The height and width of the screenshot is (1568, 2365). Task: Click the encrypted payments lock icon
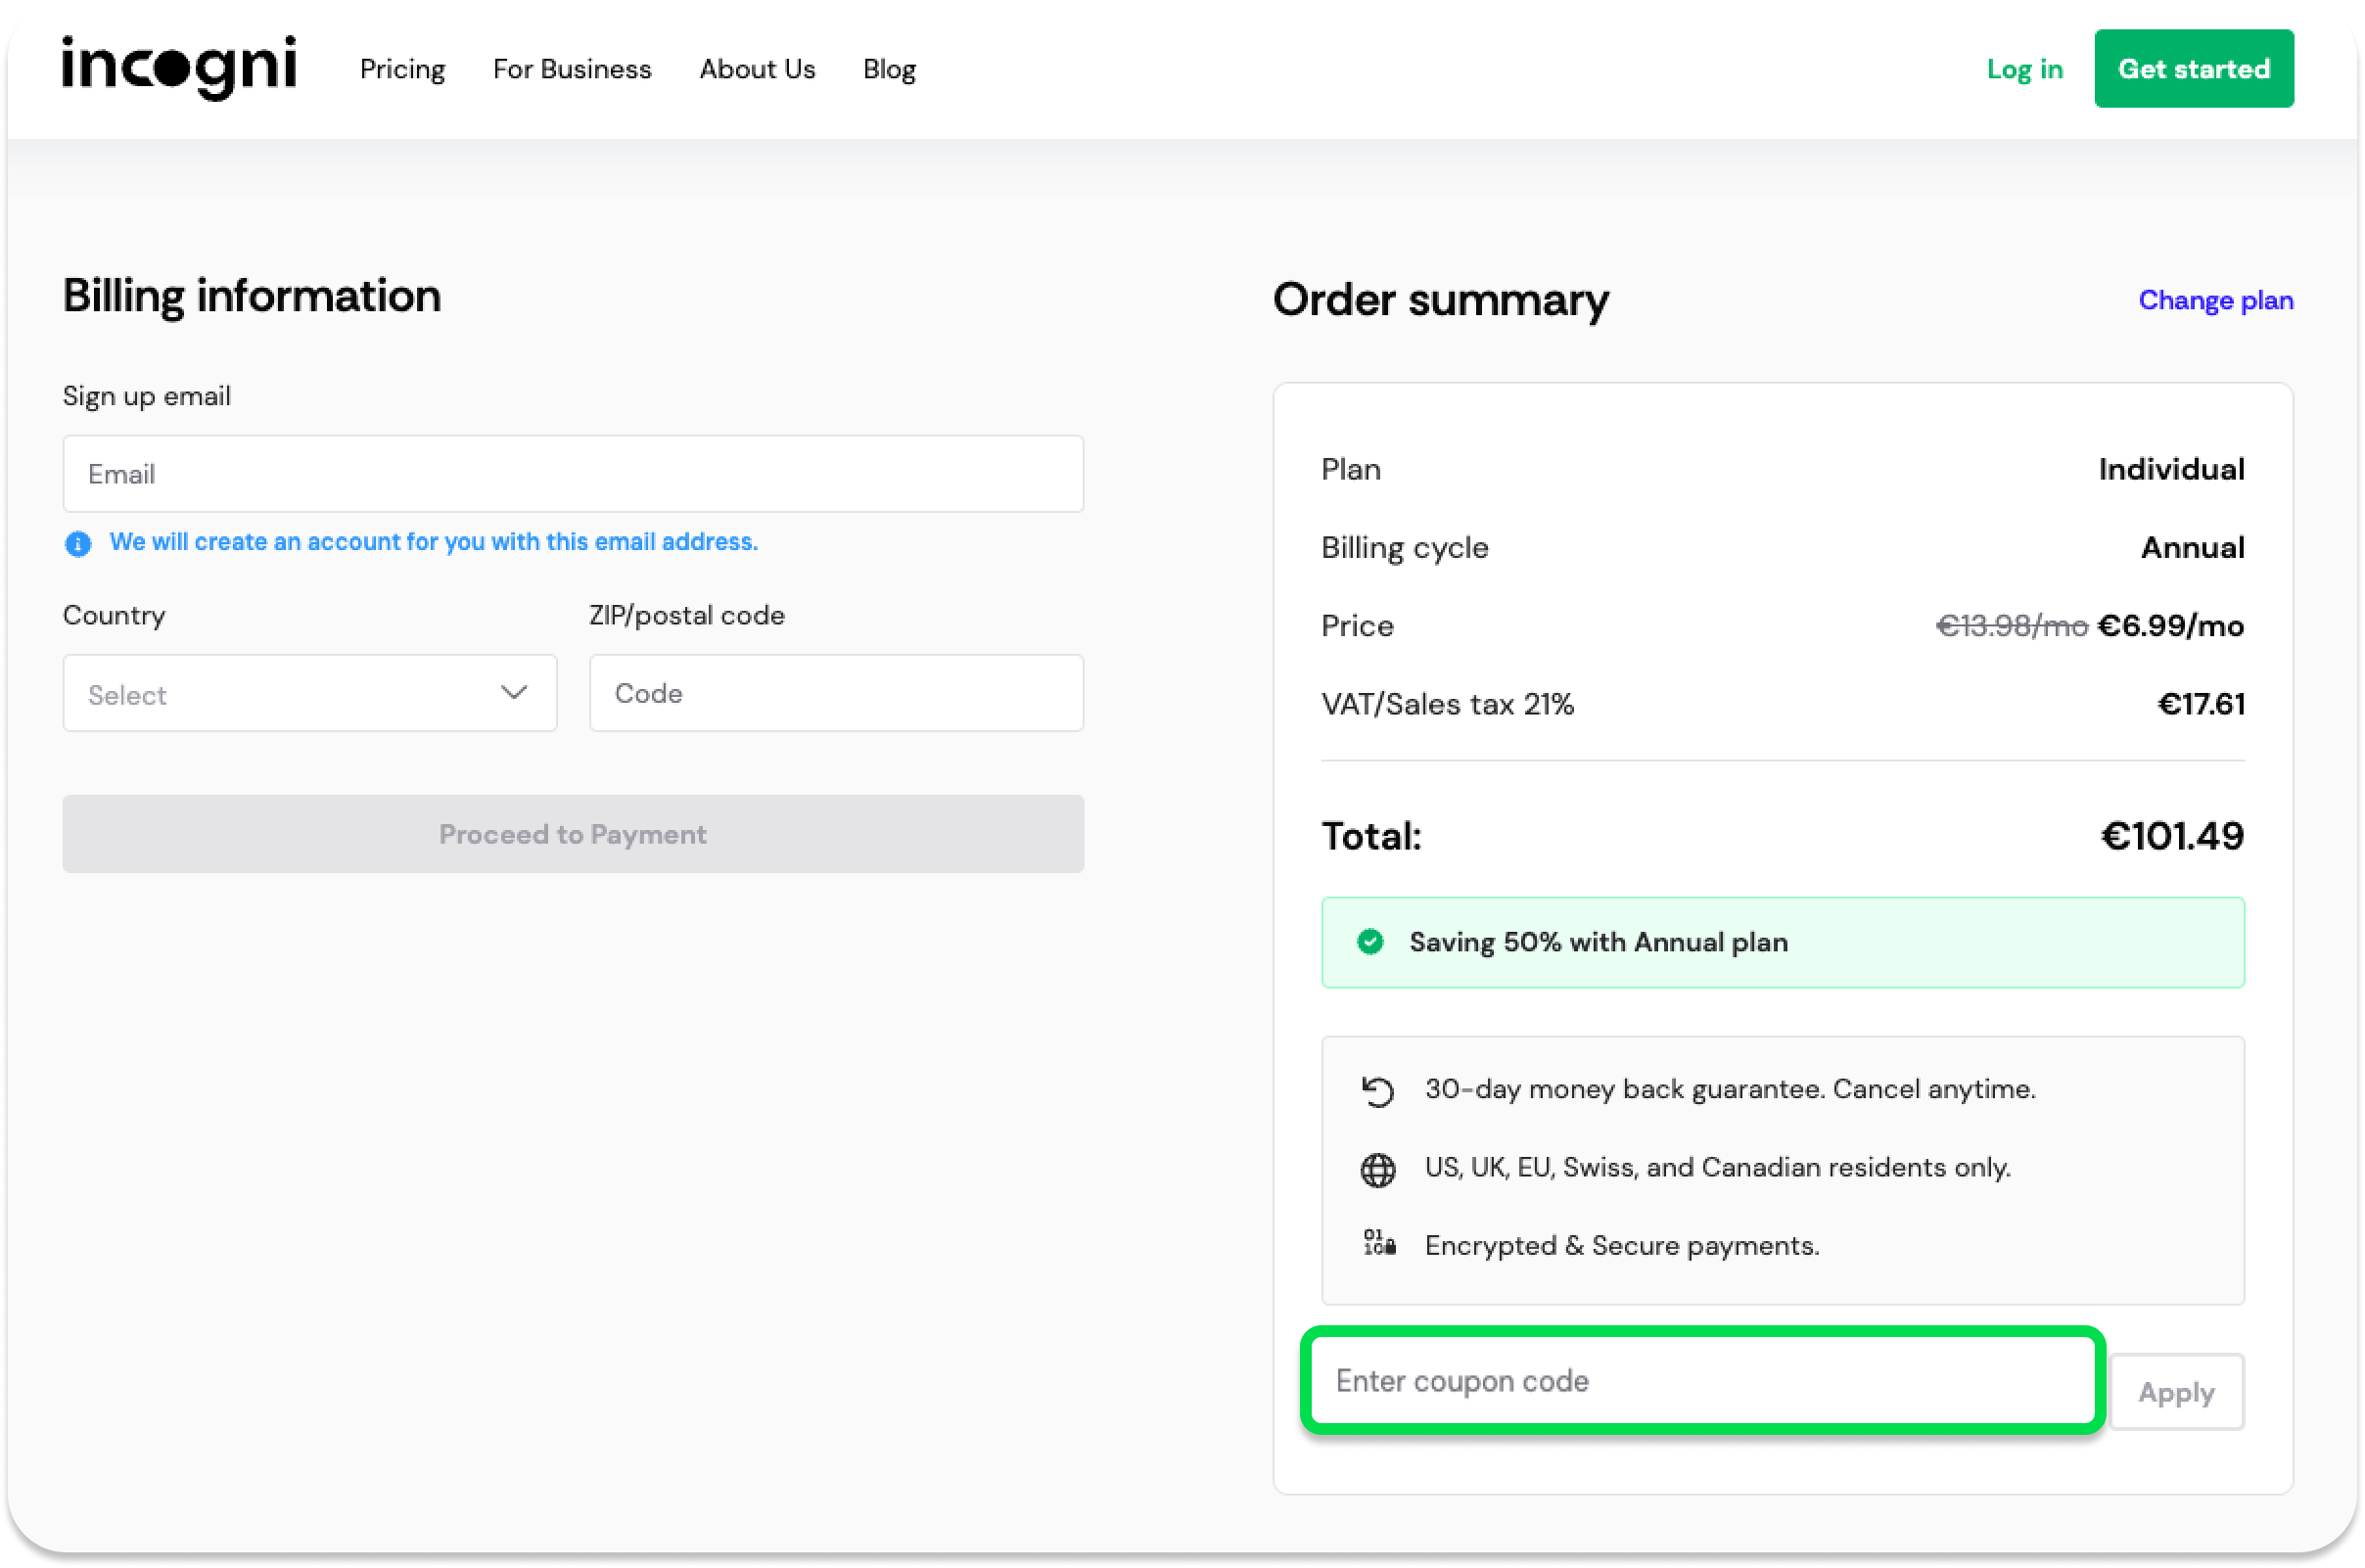click(x=1379, y=1244)
